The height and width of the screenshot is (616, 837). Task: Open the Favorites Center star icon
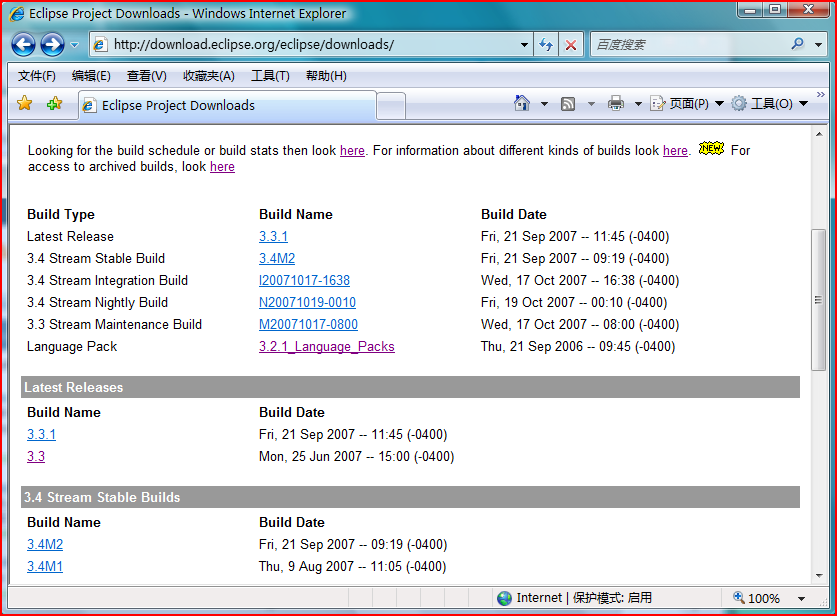(x=25, y=104)
